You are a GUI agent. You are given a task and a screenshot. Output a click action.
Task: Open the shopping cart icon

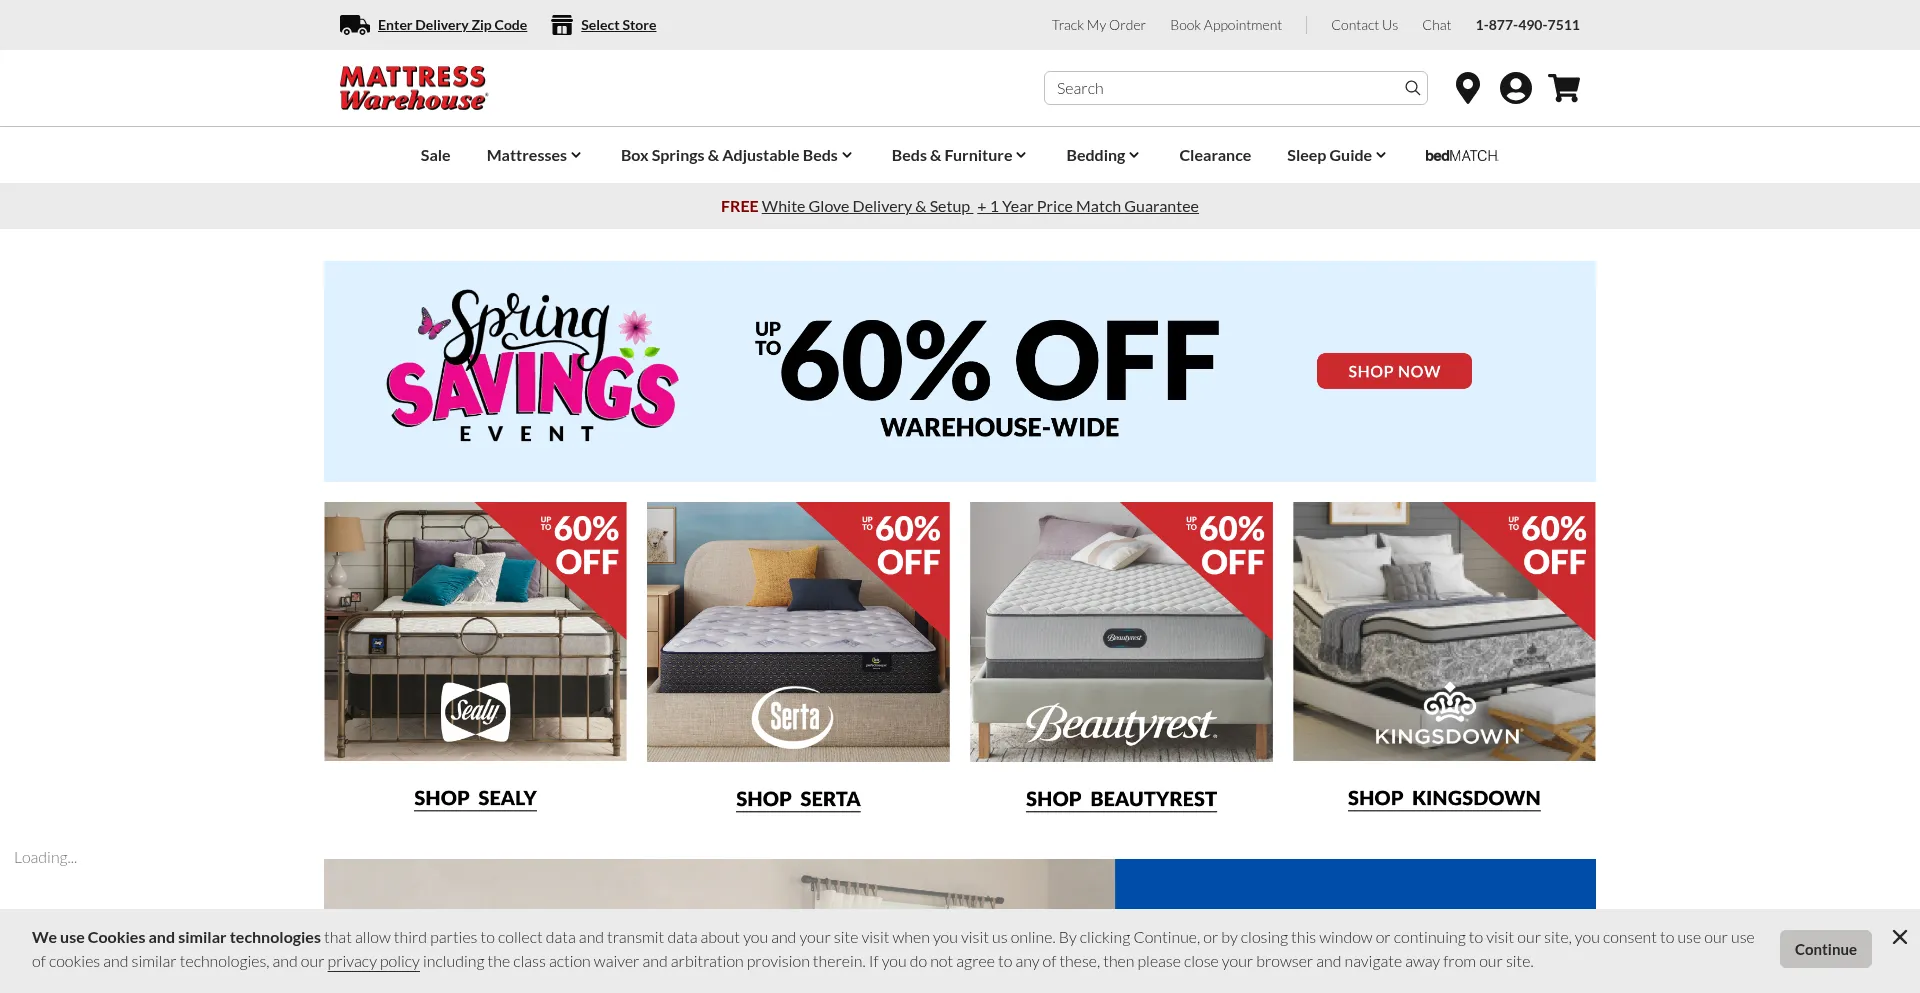coord(1564,88)
